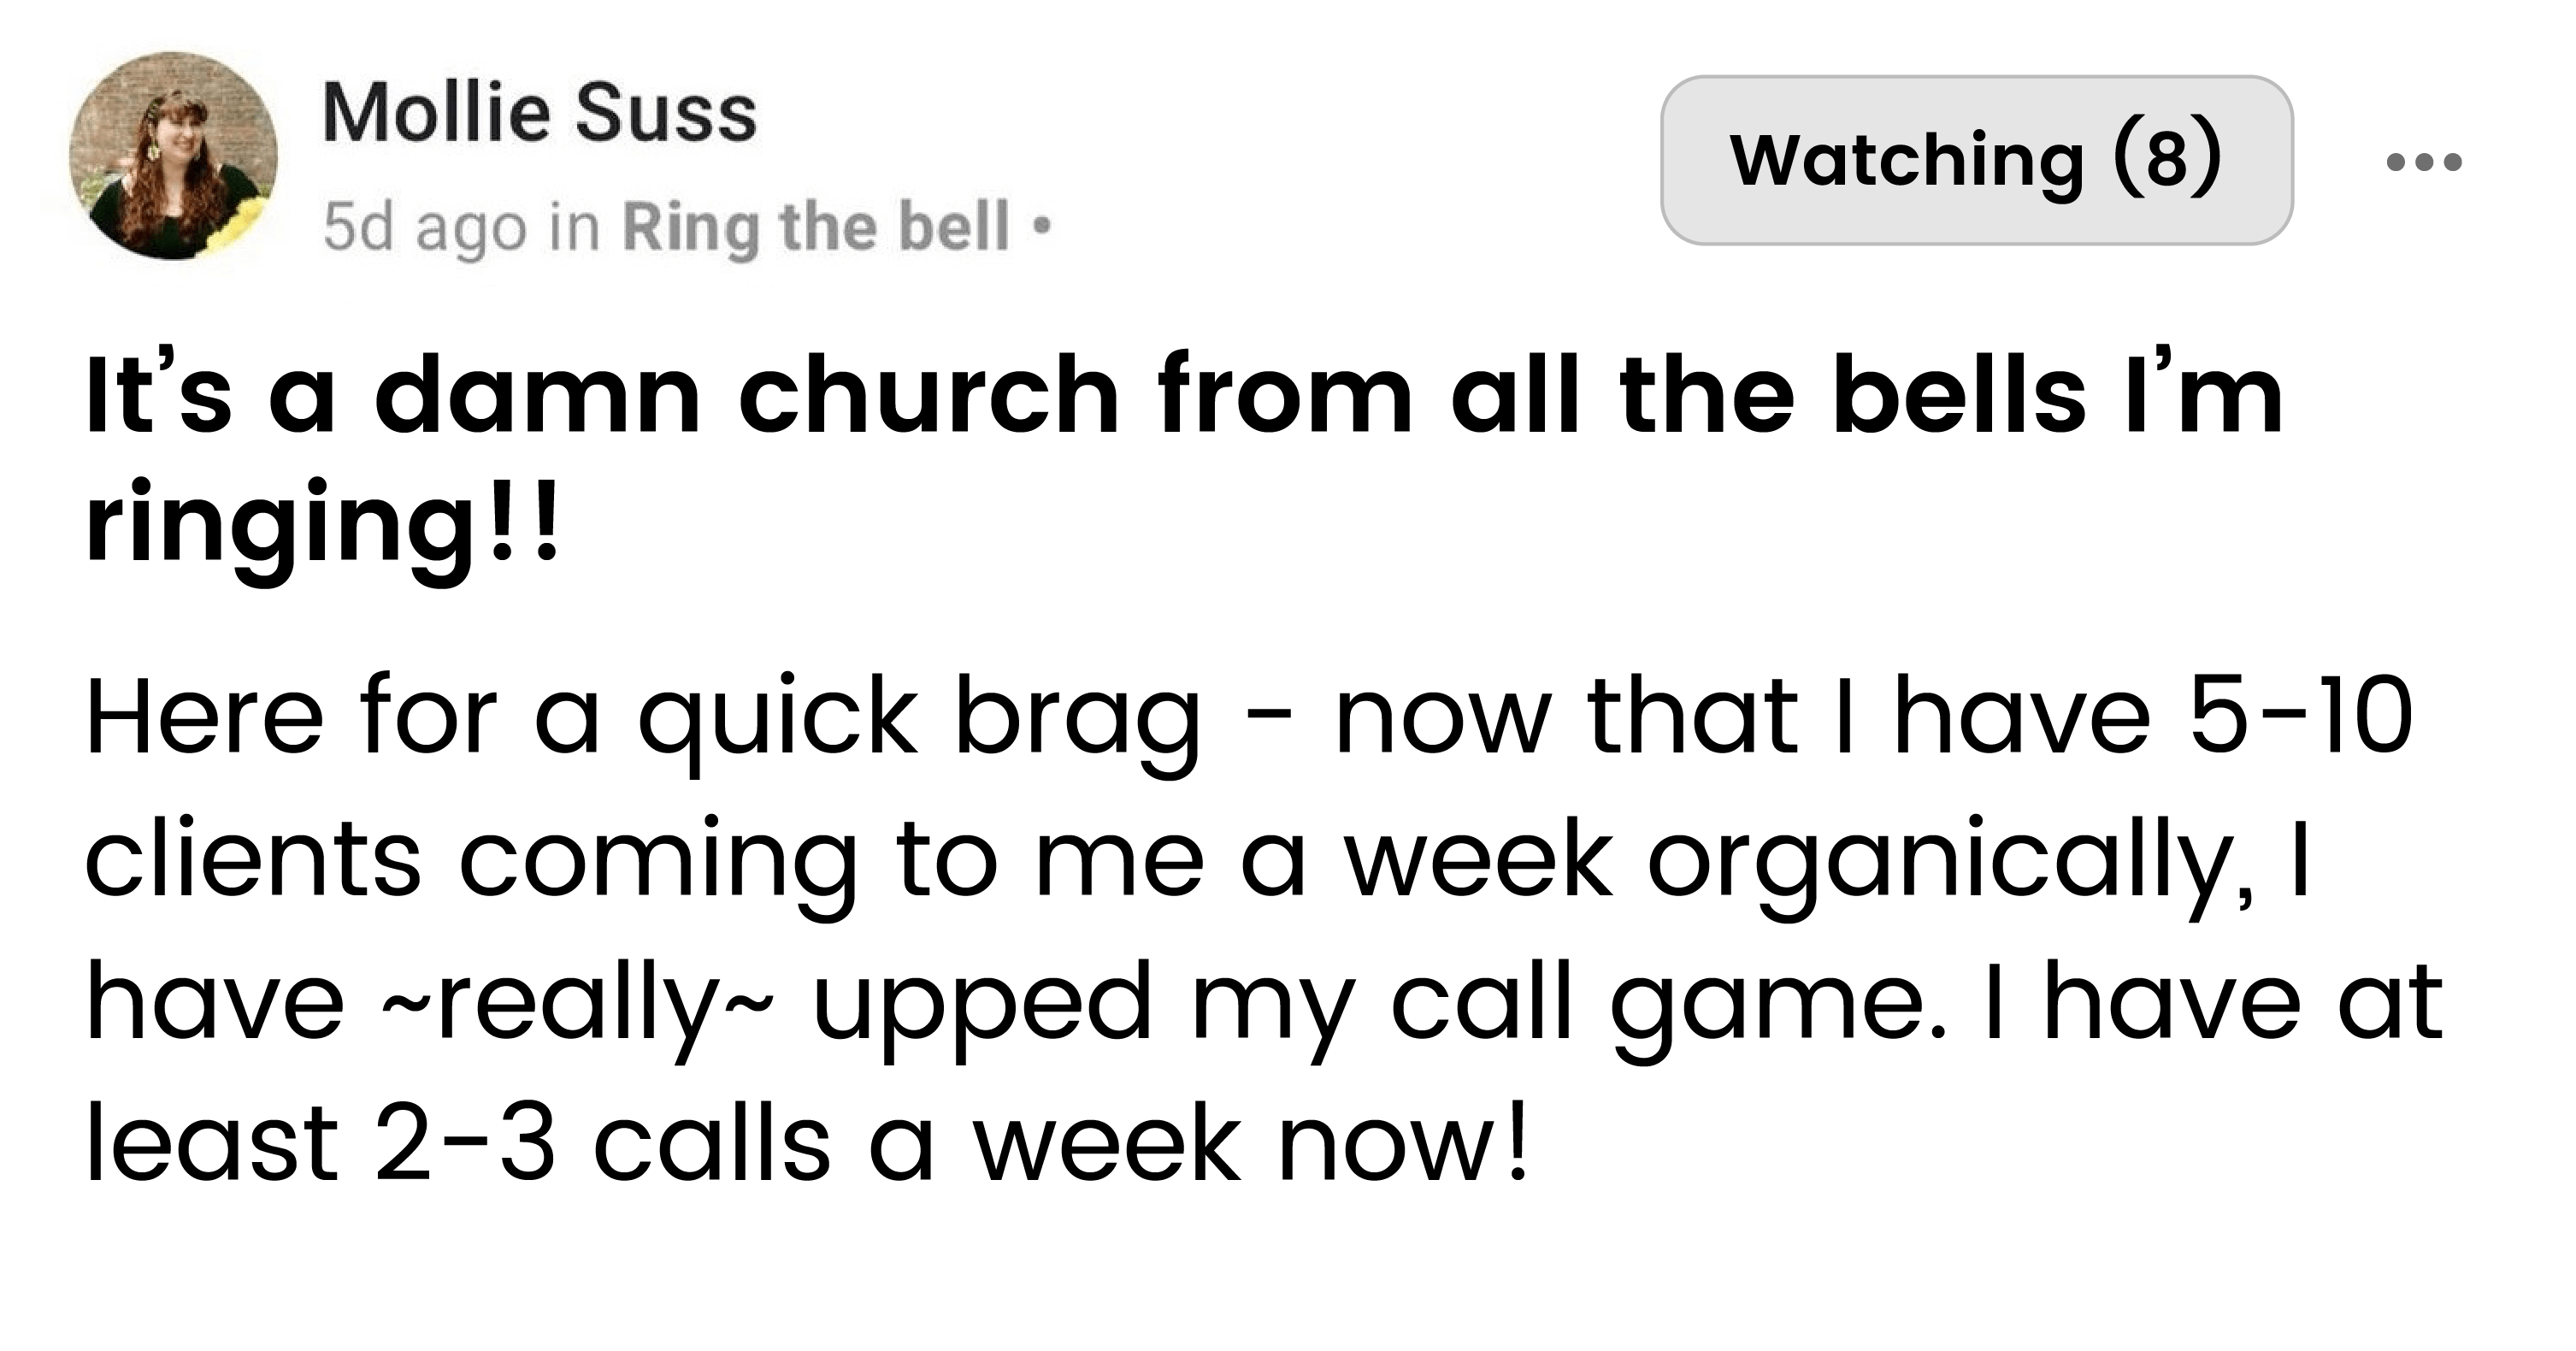The height and width of the screenshot is (1351, 2576).
Task: Stop watching this post using Watching button
Action: pyautogui.click(x=1976, y=160)
